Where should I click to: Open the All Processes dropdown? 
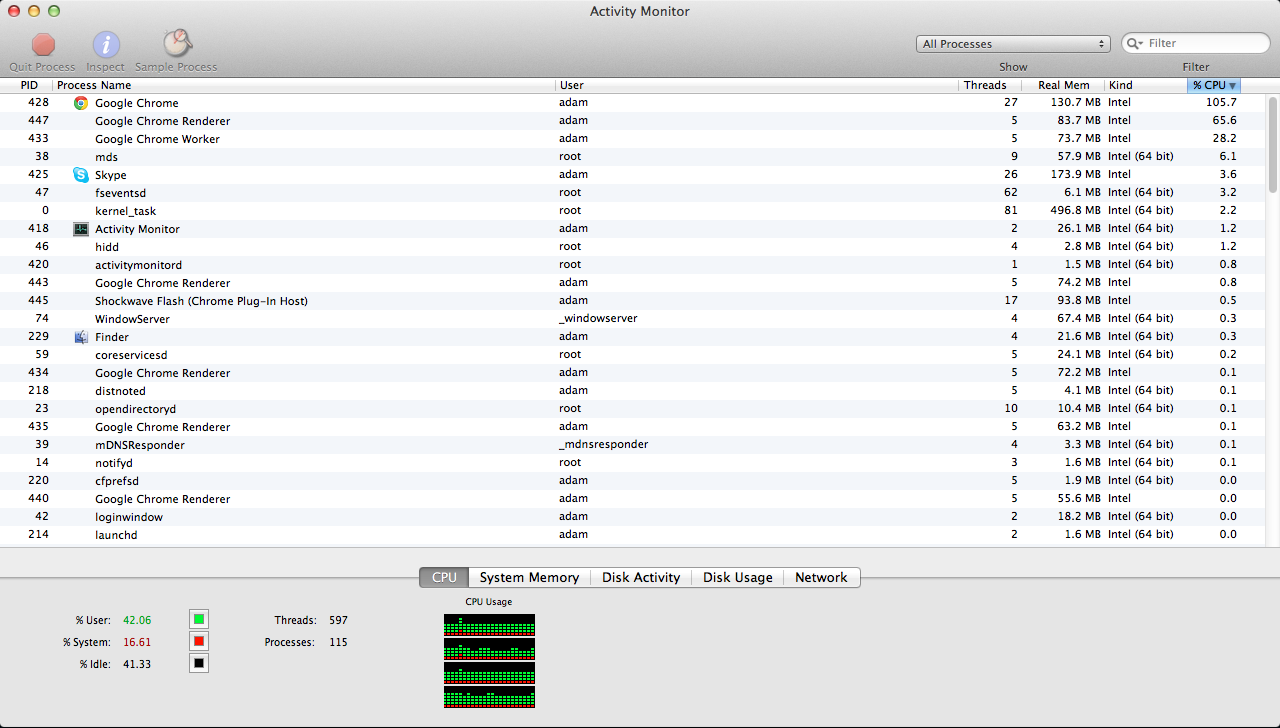pyautogui.click(x=1014, y=44)
